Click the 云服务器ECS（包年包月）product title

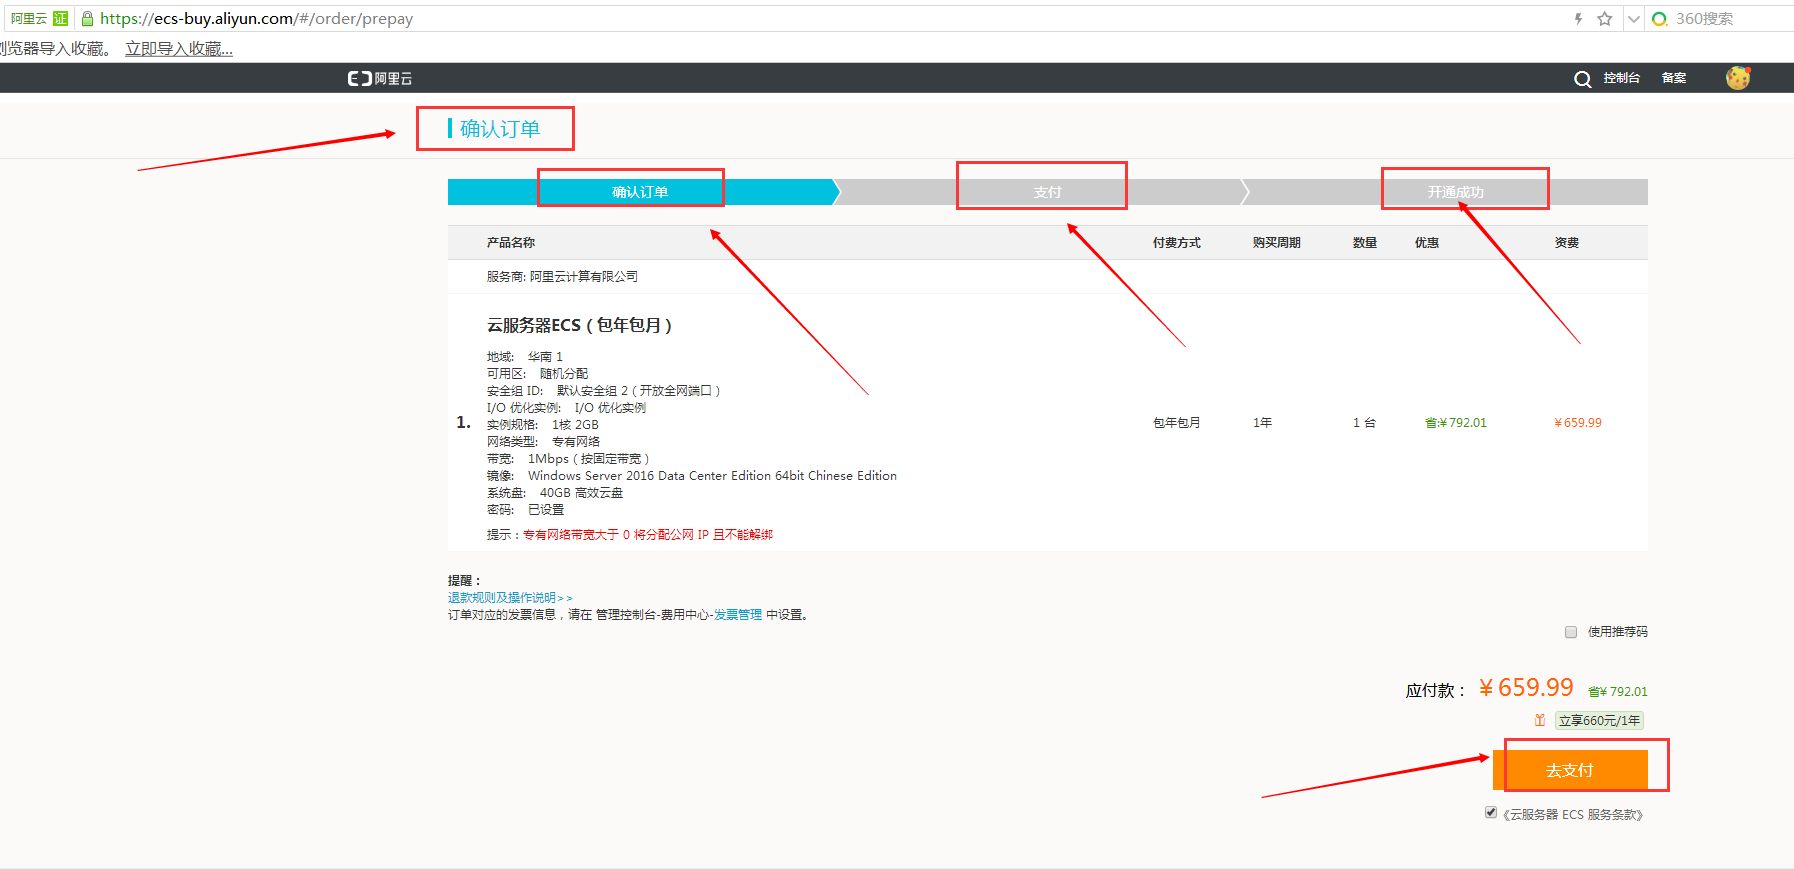click(579, 325)
